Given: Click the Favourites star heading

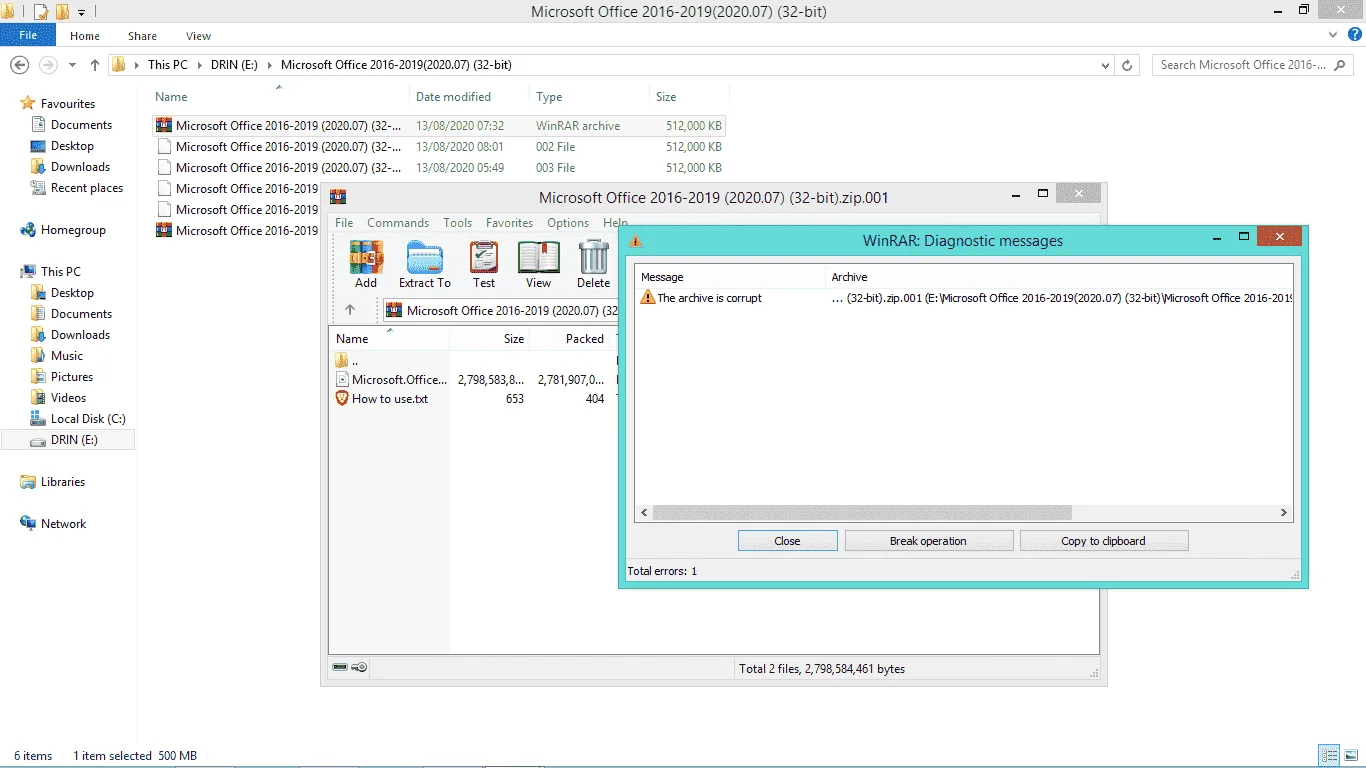Looking at the screenshot, I should tap(58, 104).
